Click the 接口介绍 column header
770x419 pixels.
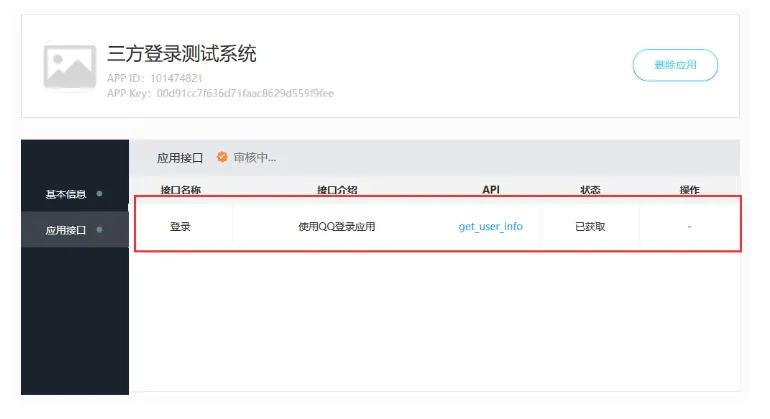pos(337,190)
